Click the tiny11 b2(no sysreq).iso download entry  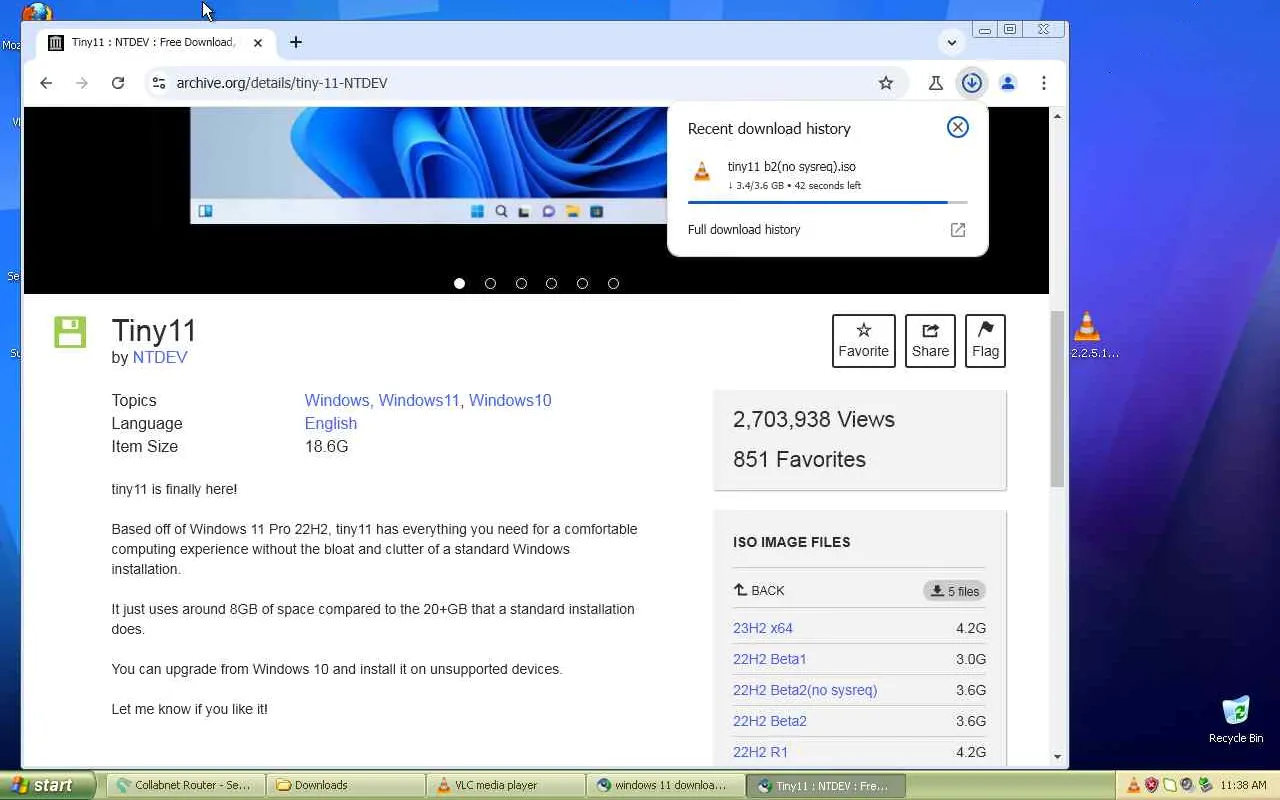pyautogui.click(x=828, y=176)
